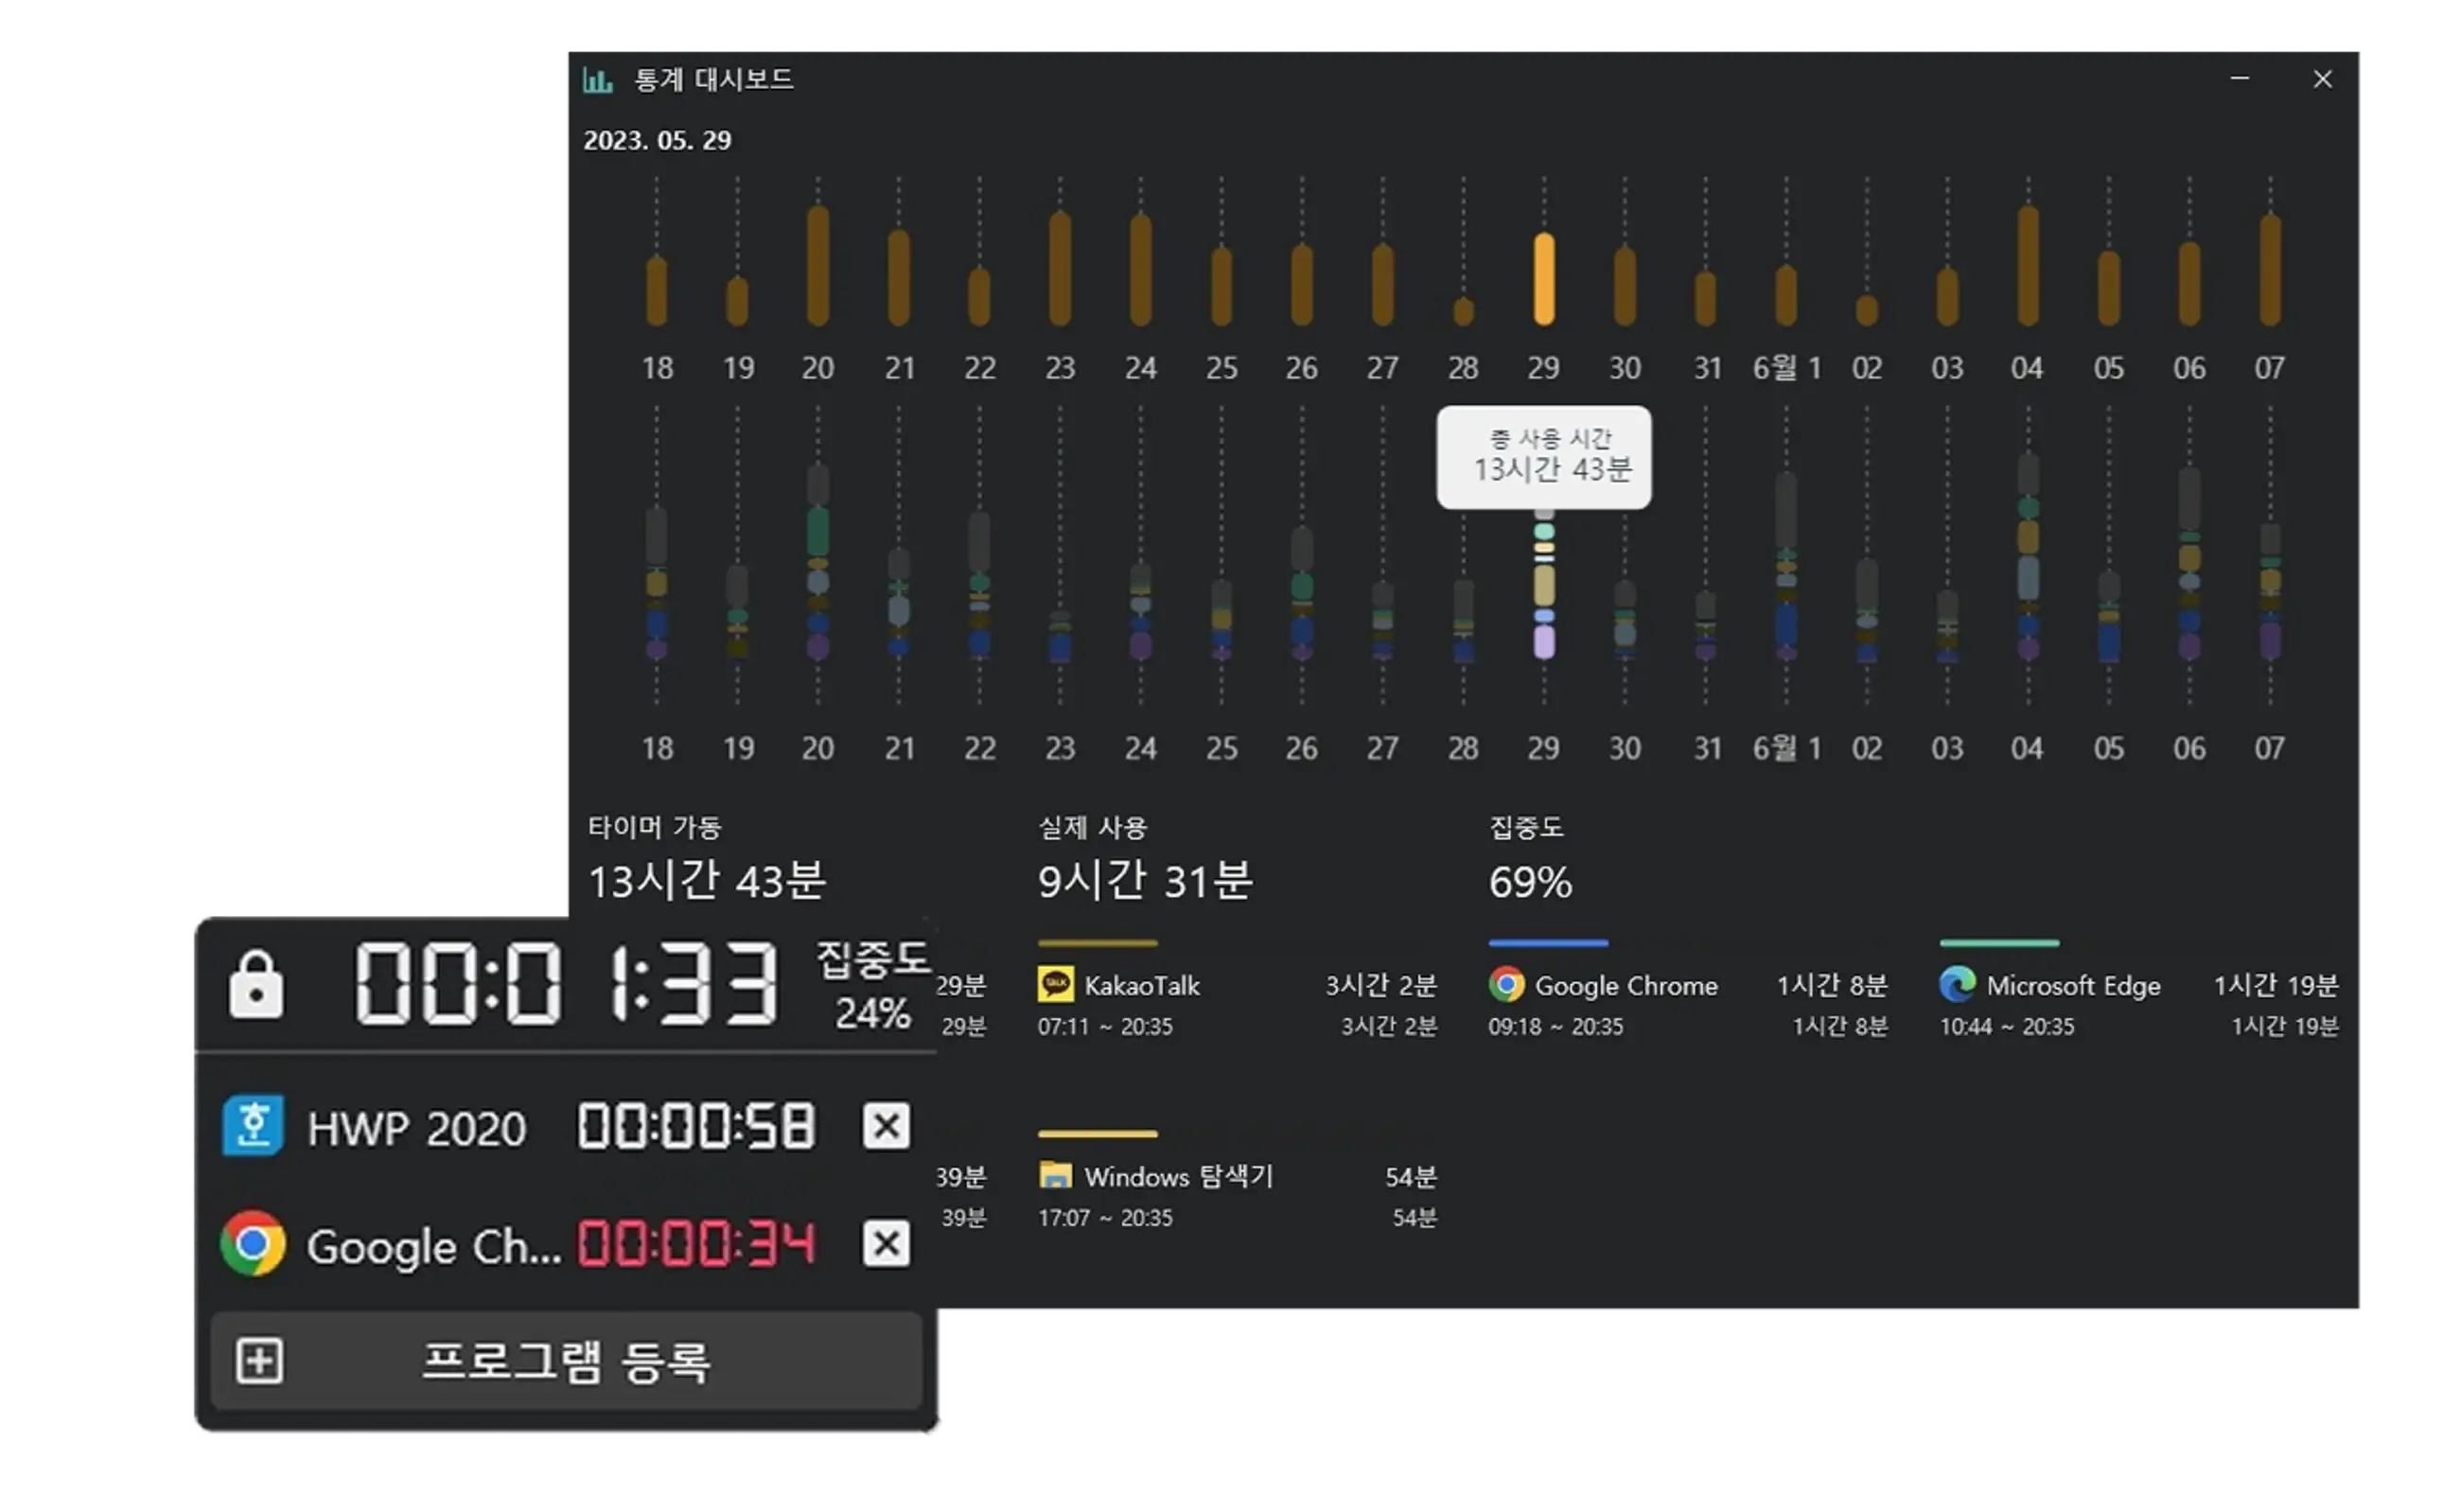Click the plus icon for program registration
The image size is (2460, 1512).
[x=260, y=1362]
